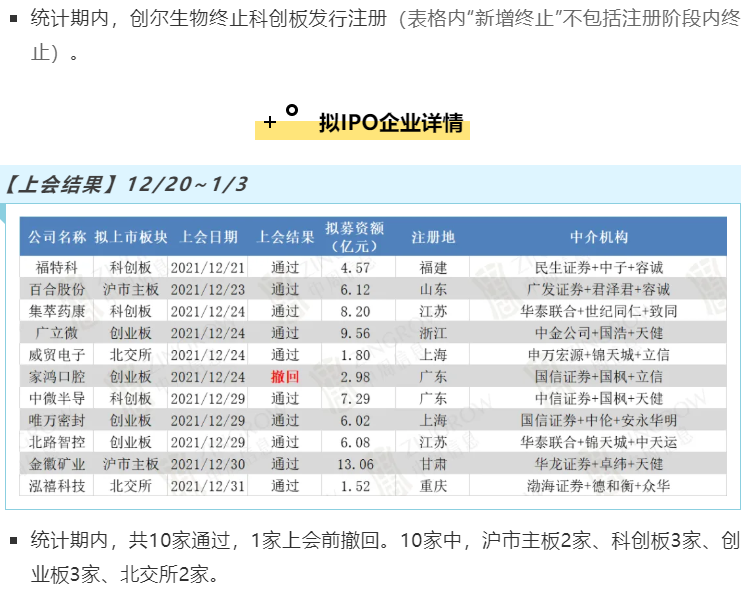Click the fundraising amount 6.02

(355, 420)
